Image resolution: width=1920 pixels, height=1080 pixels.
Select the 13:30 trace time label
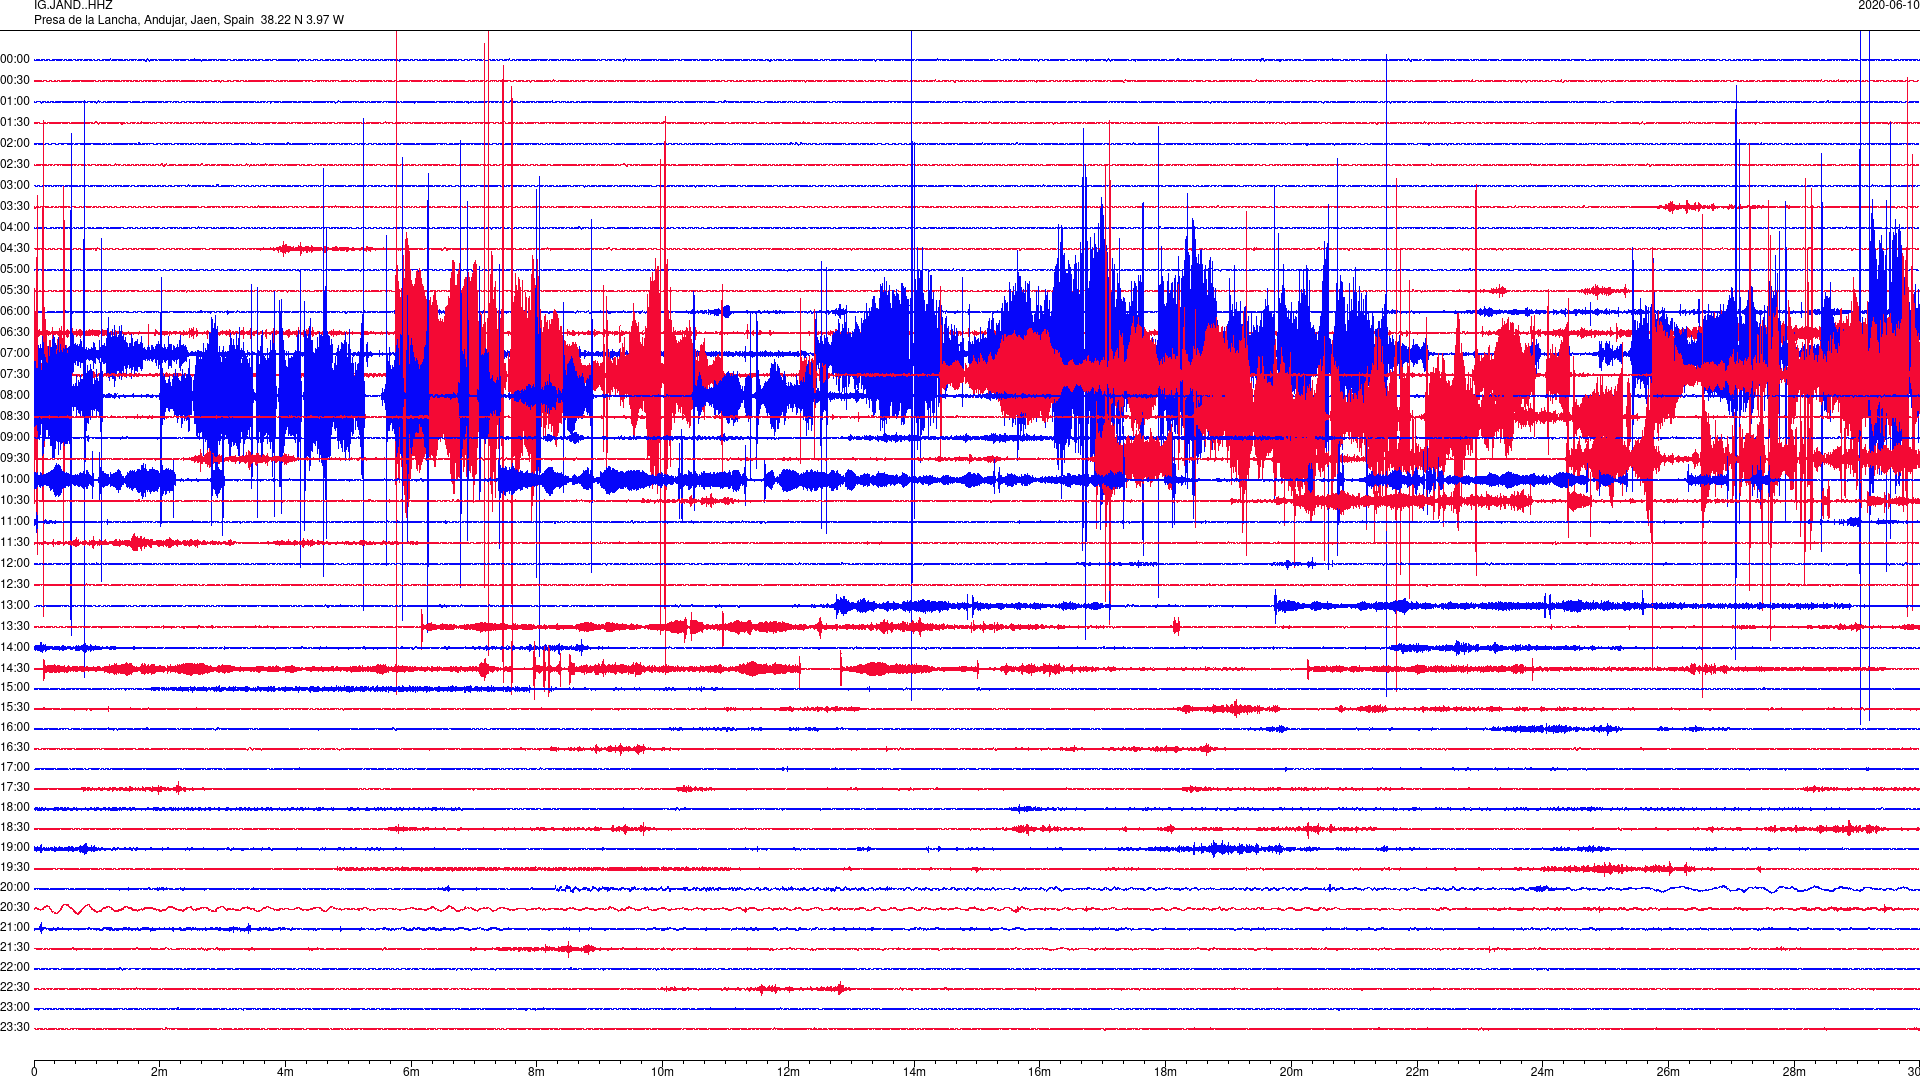coord(15,627)
